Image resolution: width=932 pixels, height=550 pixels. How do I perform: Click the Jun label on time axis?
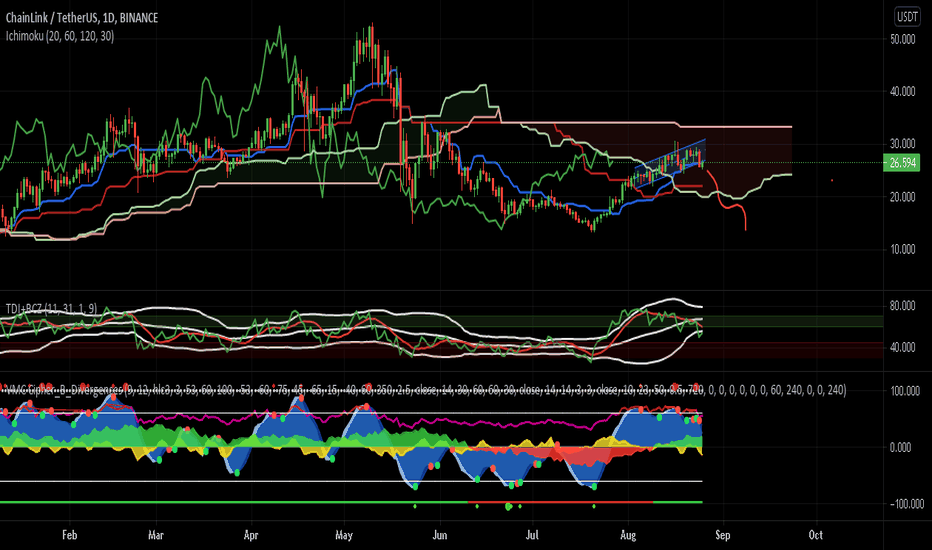click(439, 535)
